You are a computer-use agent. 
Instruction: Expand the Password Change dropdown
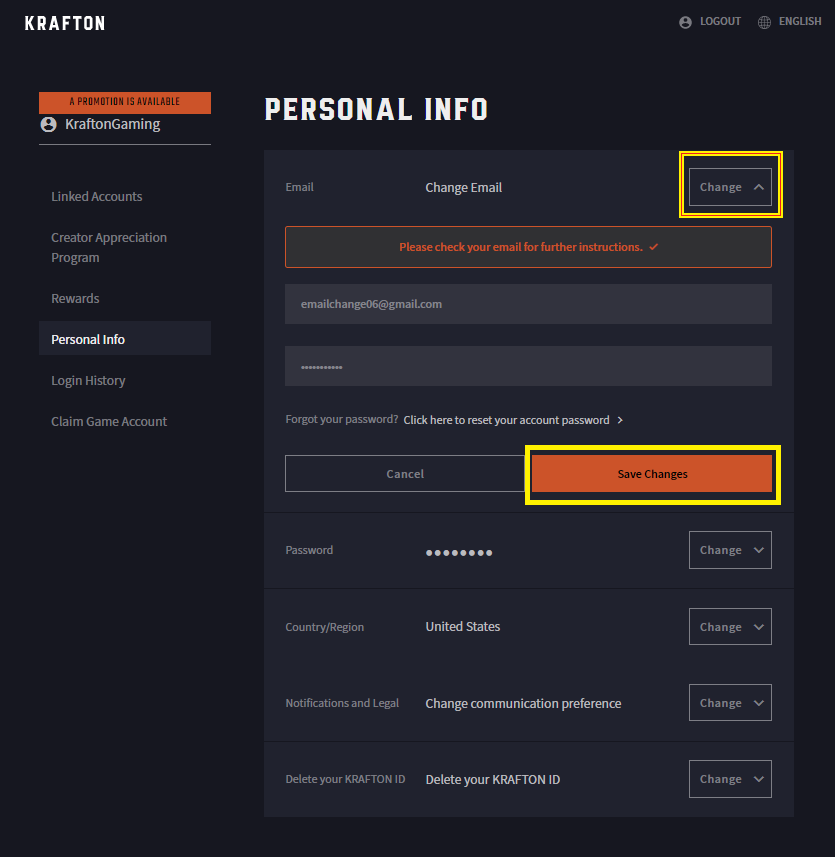coord(730,550)
